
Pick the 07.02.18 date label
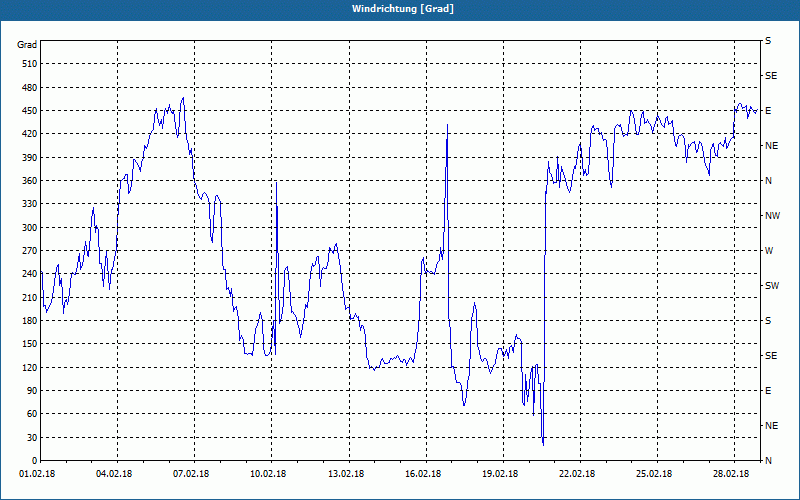point(191,474)
